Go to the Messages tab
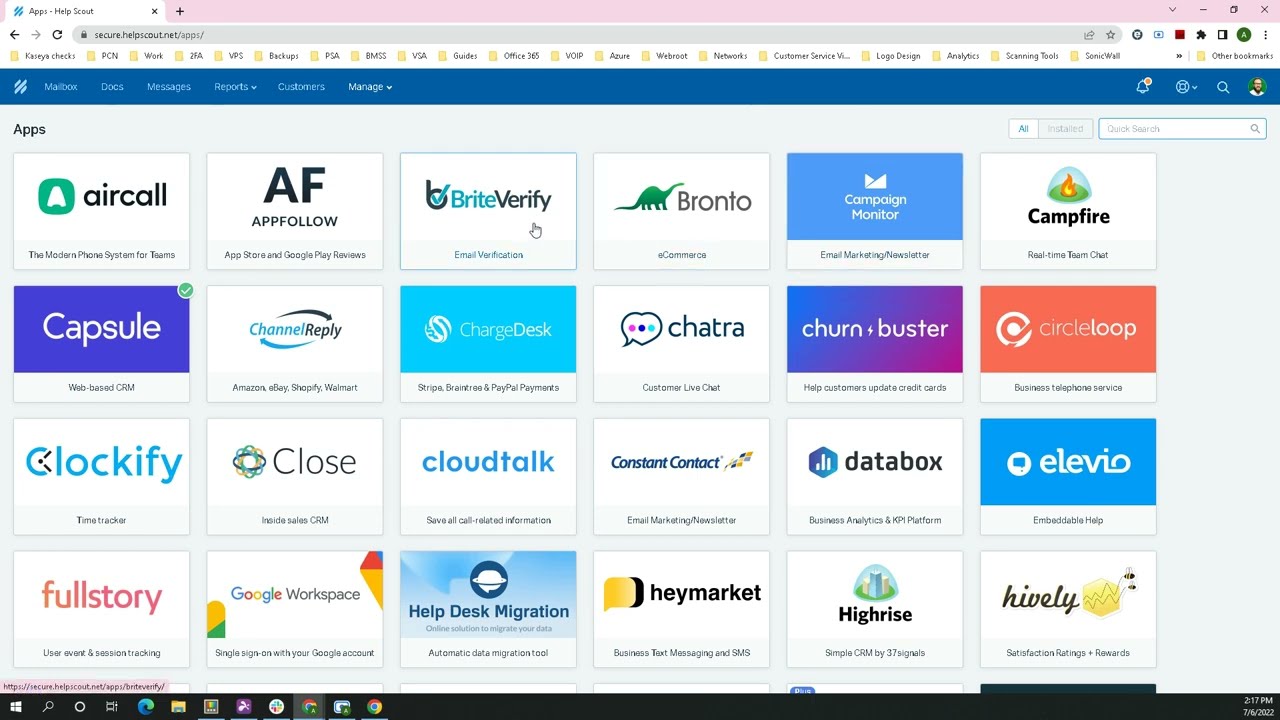Viewport: 1280px width, 720px height. (169, 87)
